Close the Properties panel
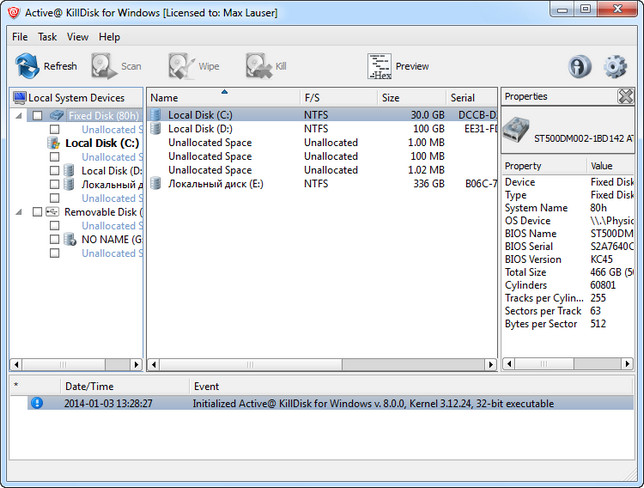This screenshot has height=488, width=644. click(x=626, y=97)
